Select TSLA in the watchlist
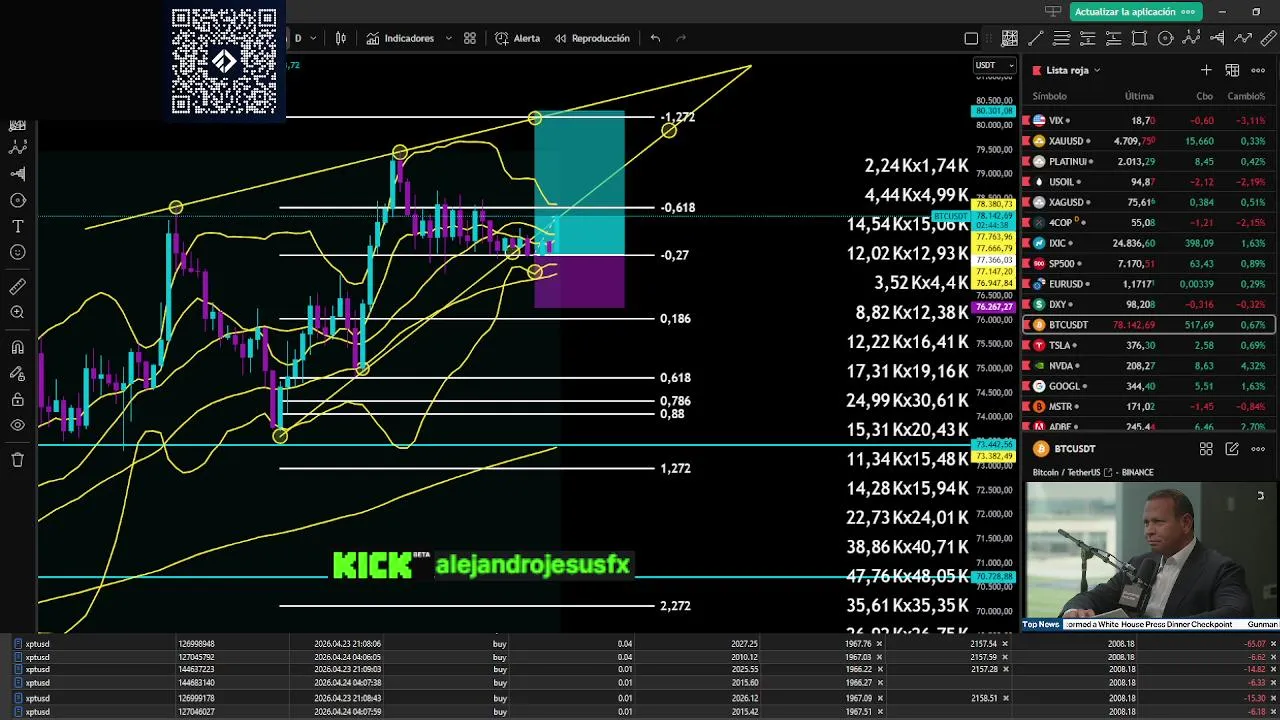 point(1148,345)
